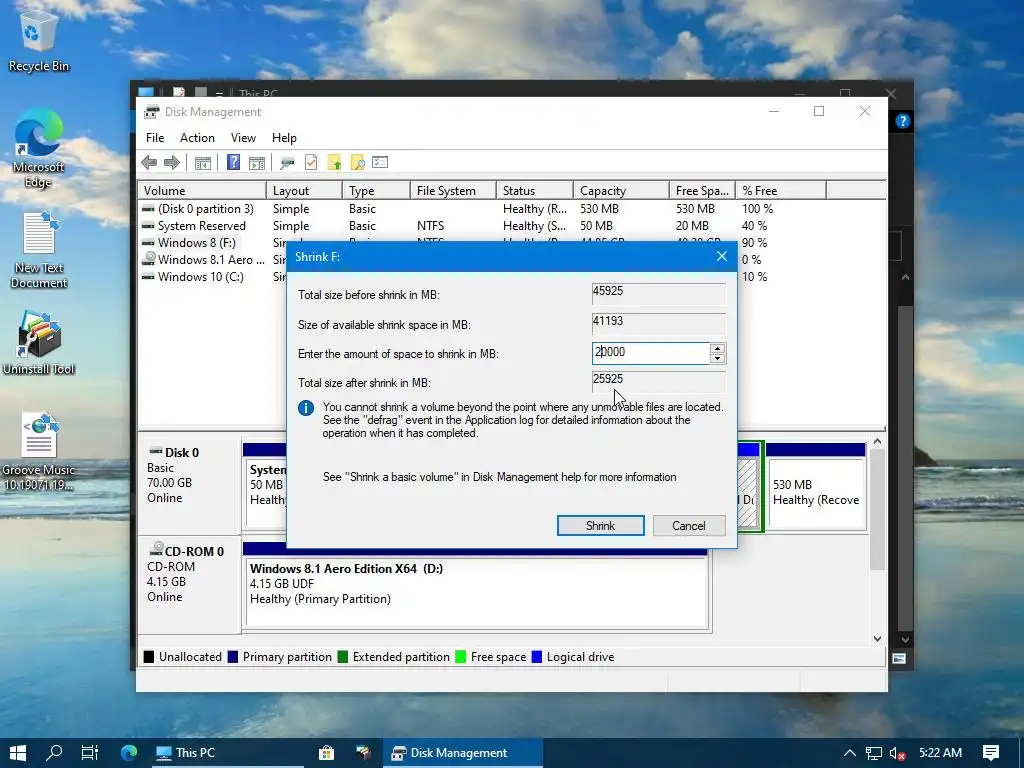The width and height of the screenshot is (1024, 768).
Task: Select the Uninstall Tool desktop shortcut
Action: click(39, 344)
